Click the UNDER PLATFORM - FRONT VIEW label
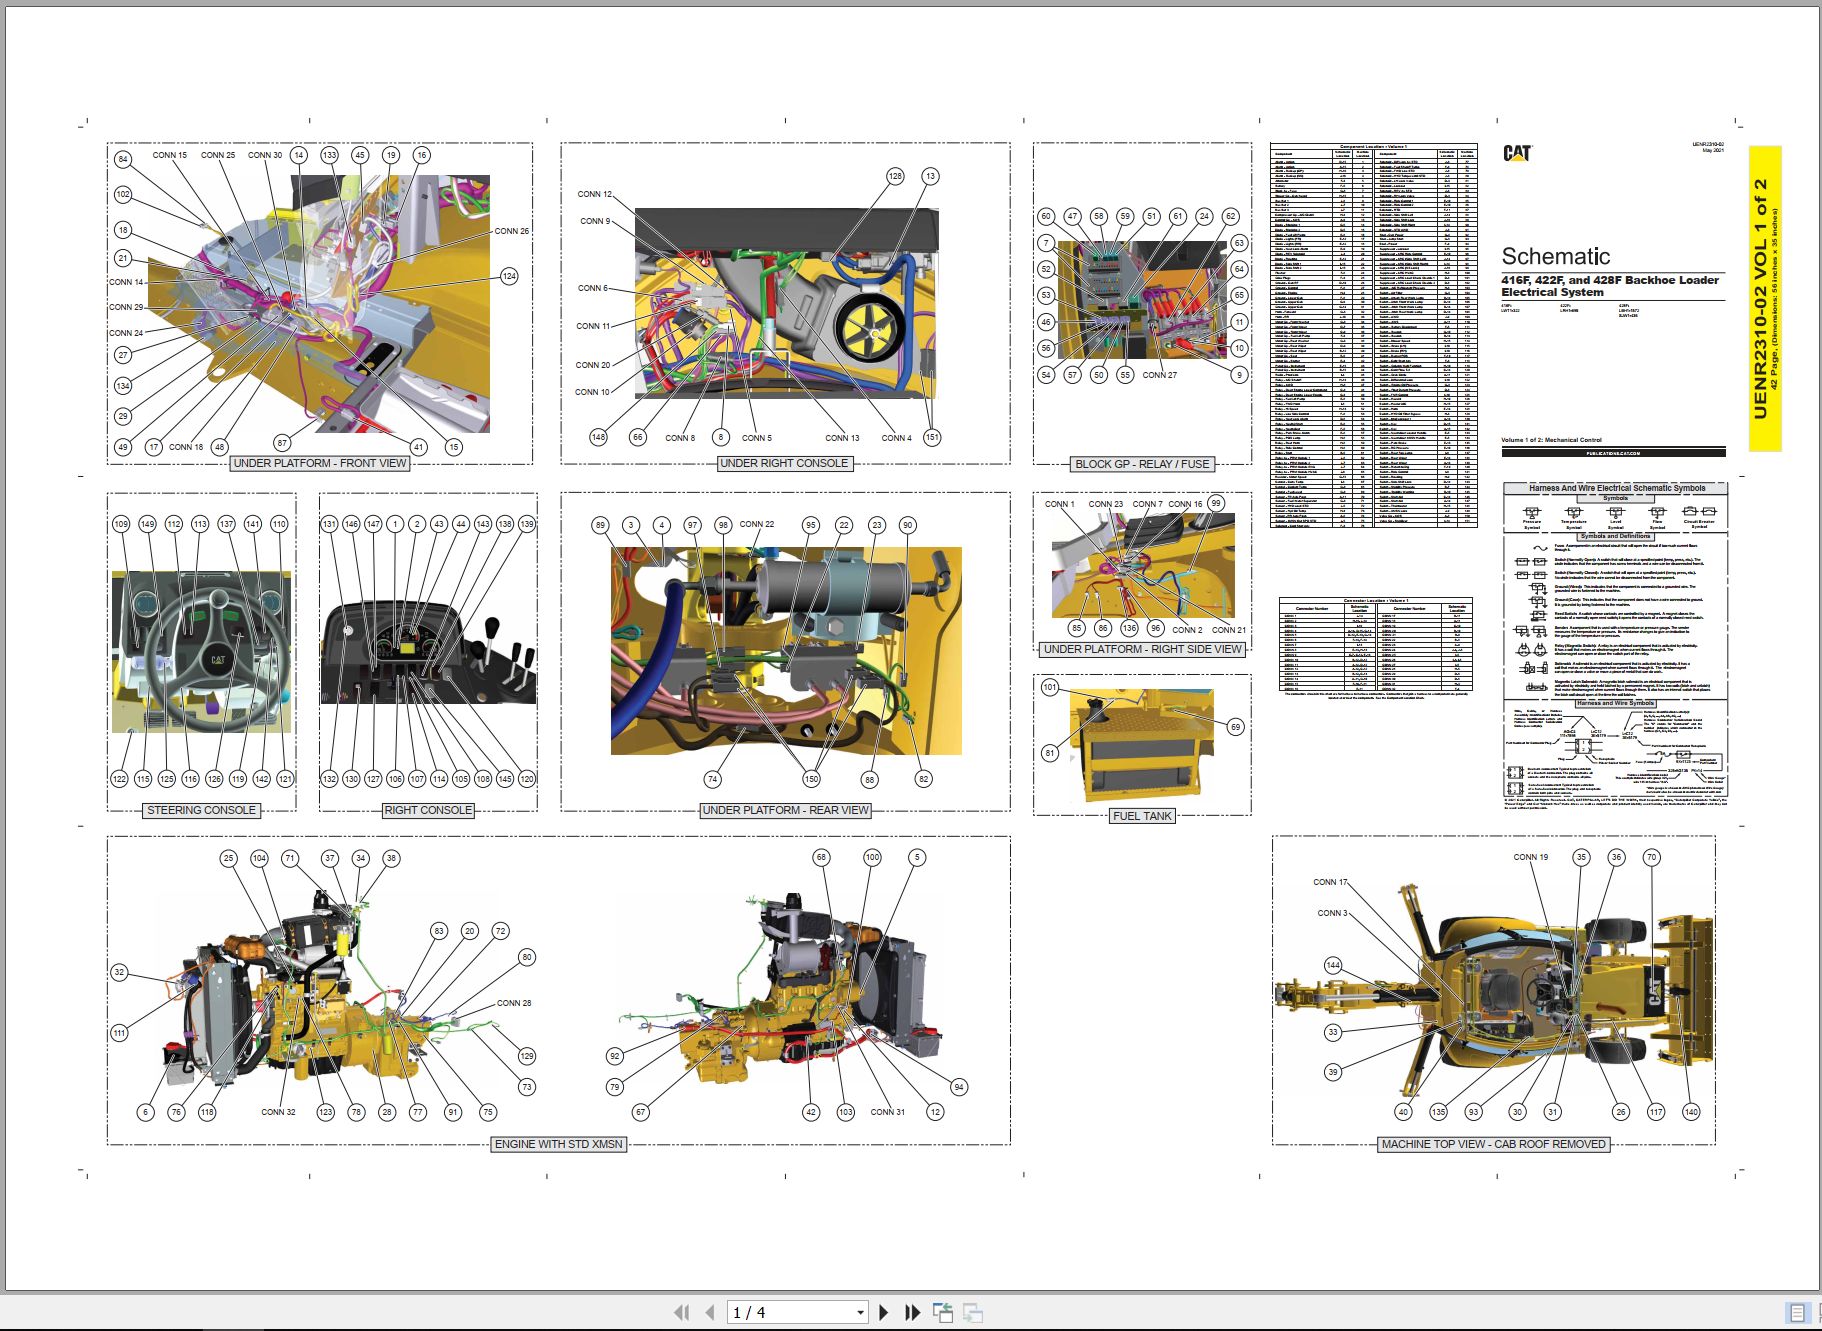This screenshot has height=1331, width=1822. (320, 463)
